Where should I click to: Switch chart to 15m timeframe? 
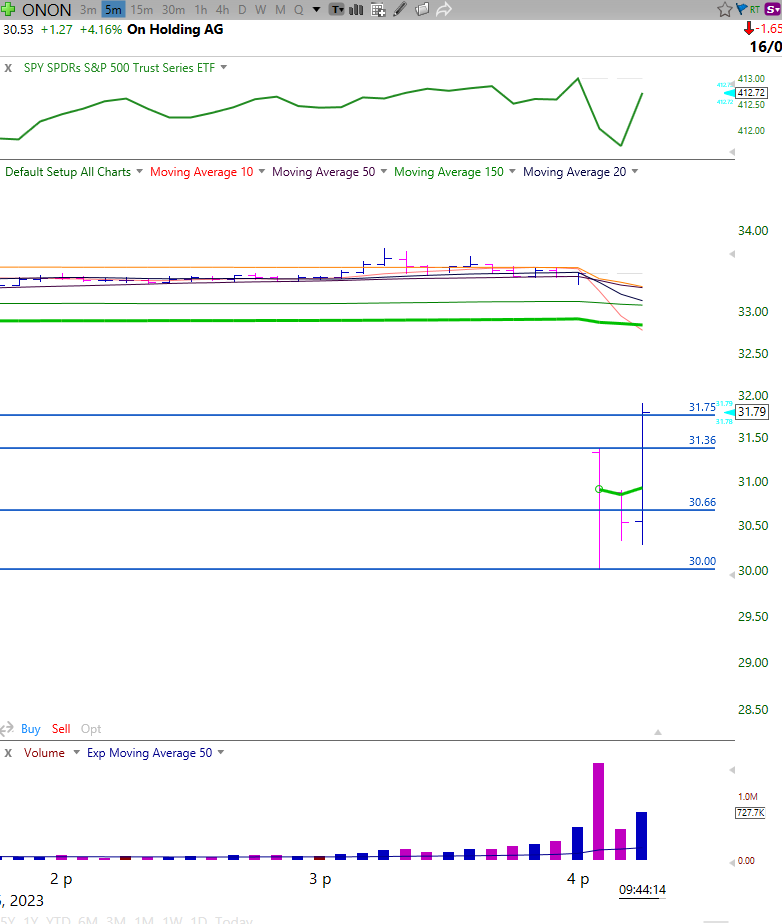(141, 10)
